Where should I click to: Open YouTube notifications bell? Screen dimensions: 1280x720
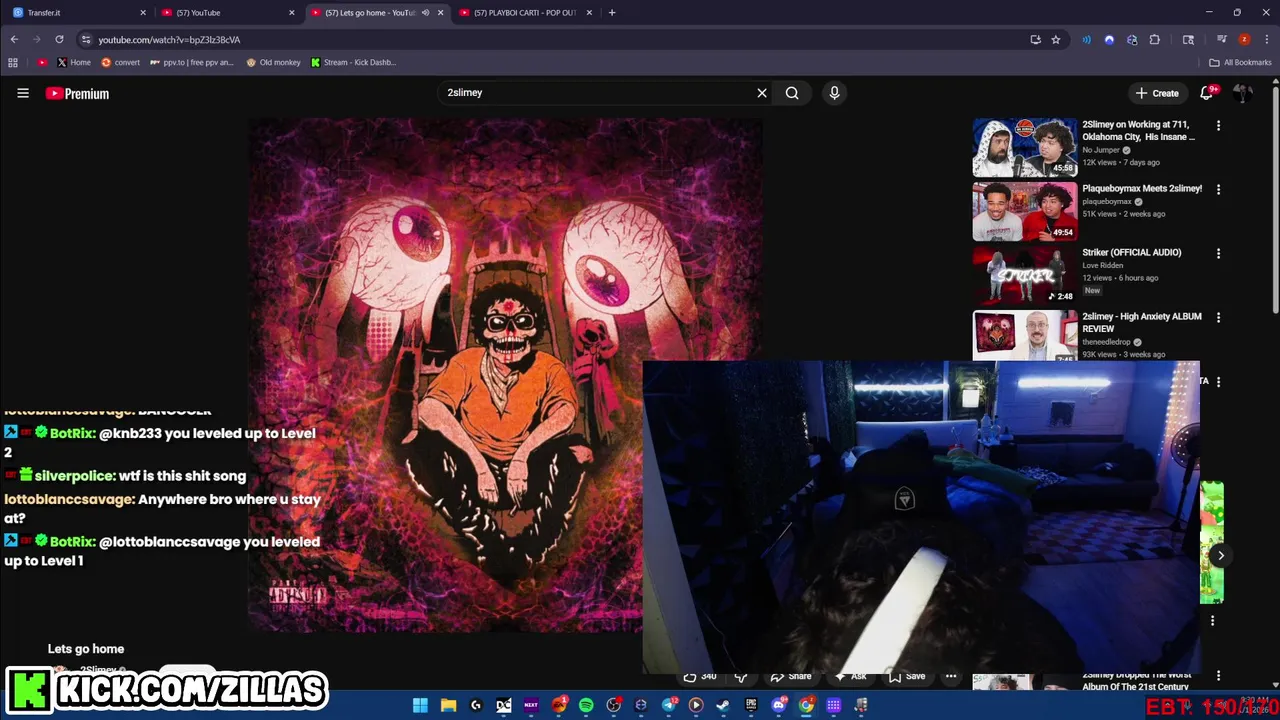click(x=1207, y=92)
